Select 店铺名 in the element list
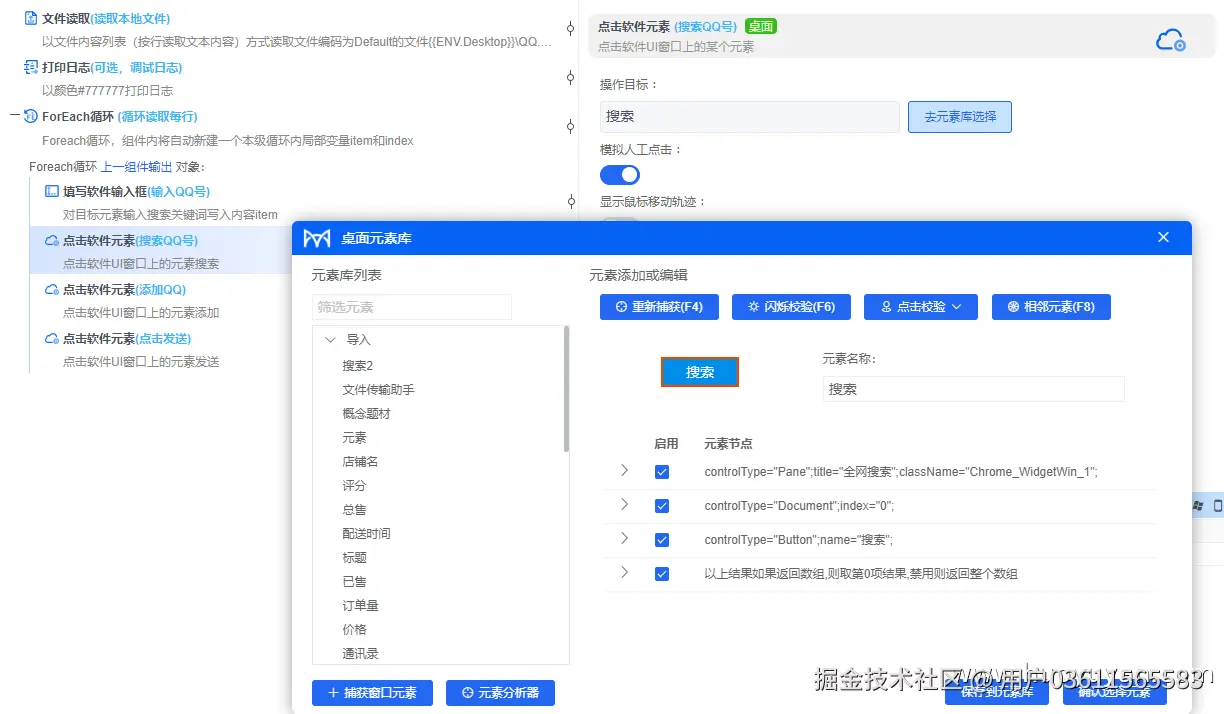 click(x=360, y=462)
